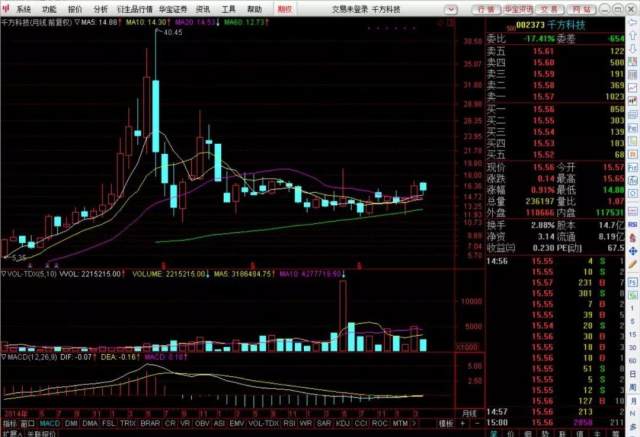
Task: Select the VR indicator tab
Action: point(185,424)
